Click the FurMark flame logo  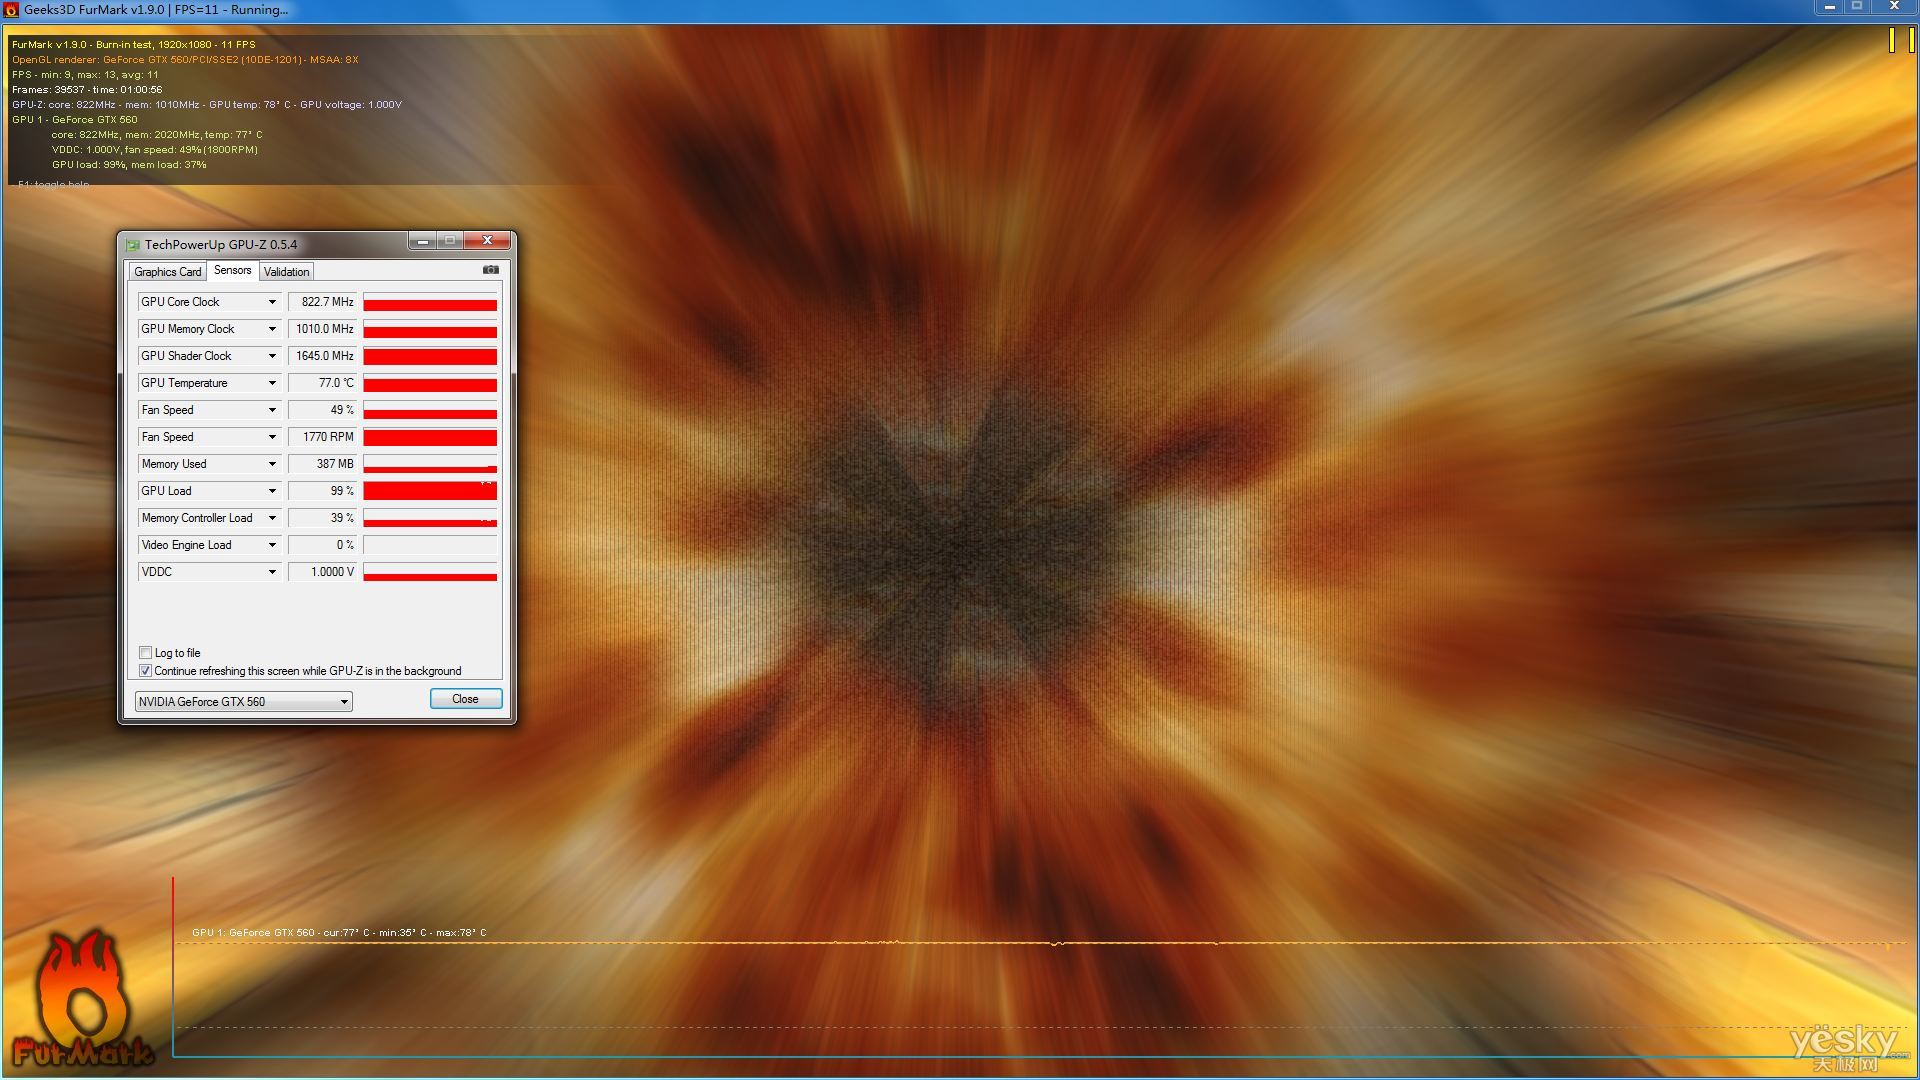(83, 999)
